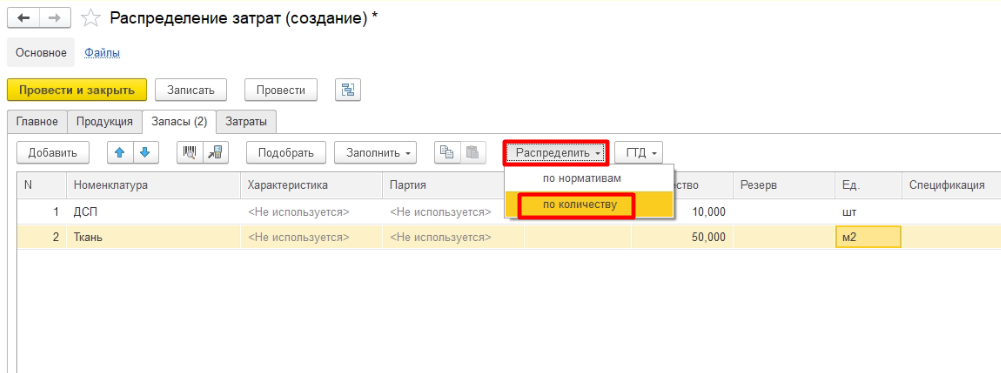Open the Заполнить dropdown

(375, 153)
